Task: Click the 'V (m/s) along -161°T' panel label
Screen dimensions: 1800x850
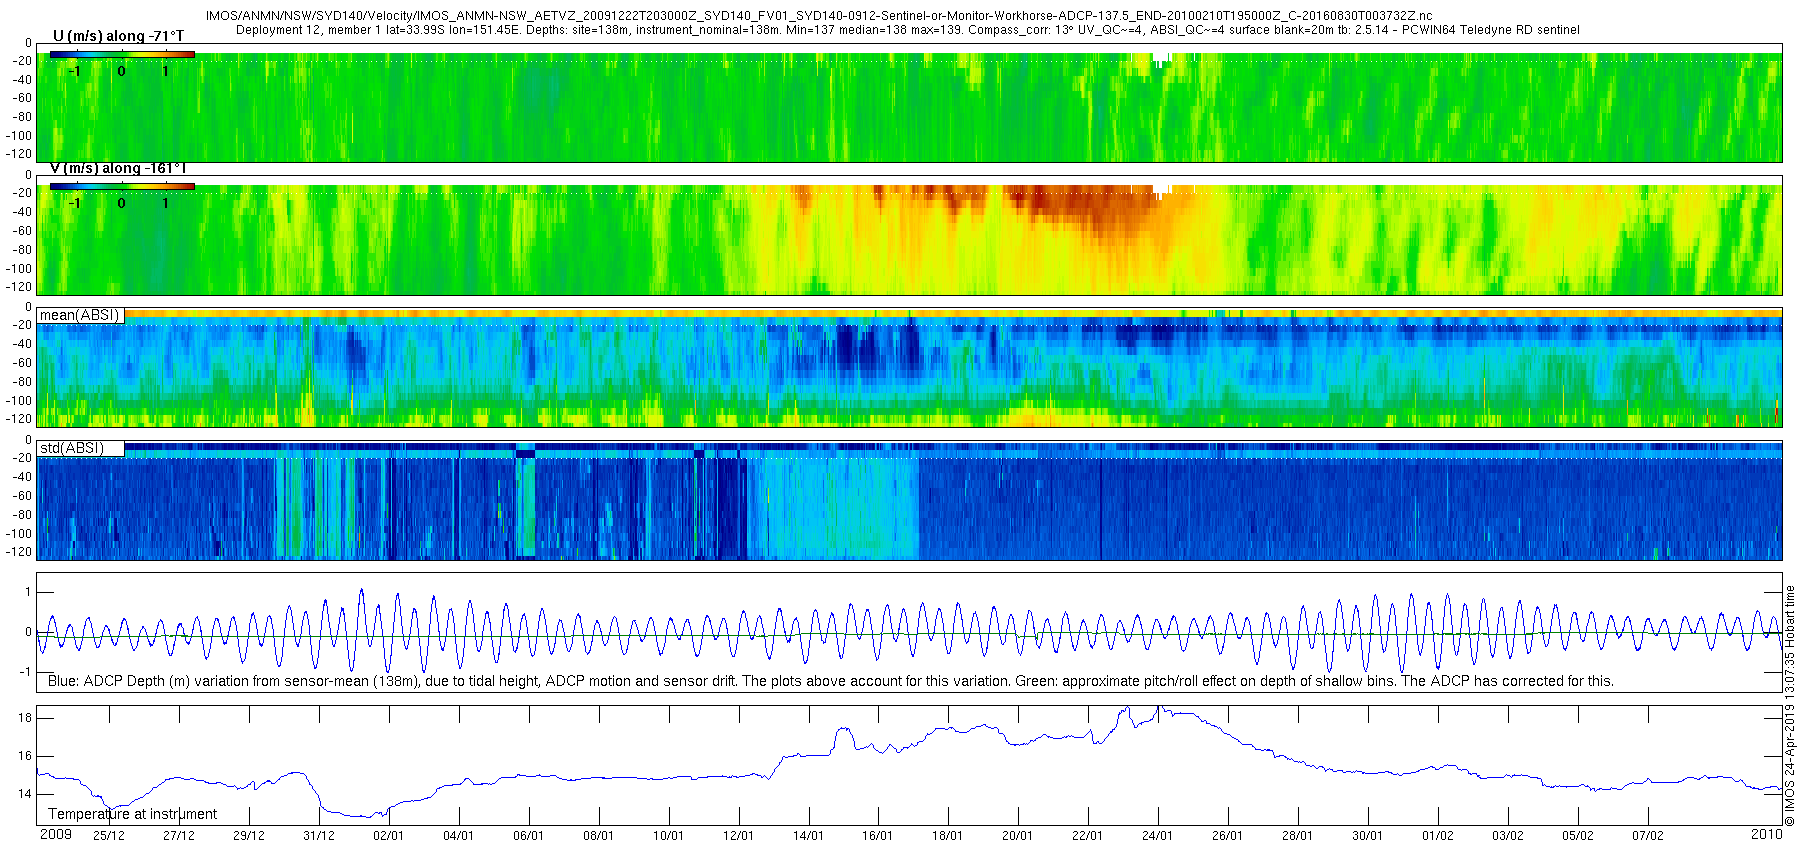Action: coord(118,168)
